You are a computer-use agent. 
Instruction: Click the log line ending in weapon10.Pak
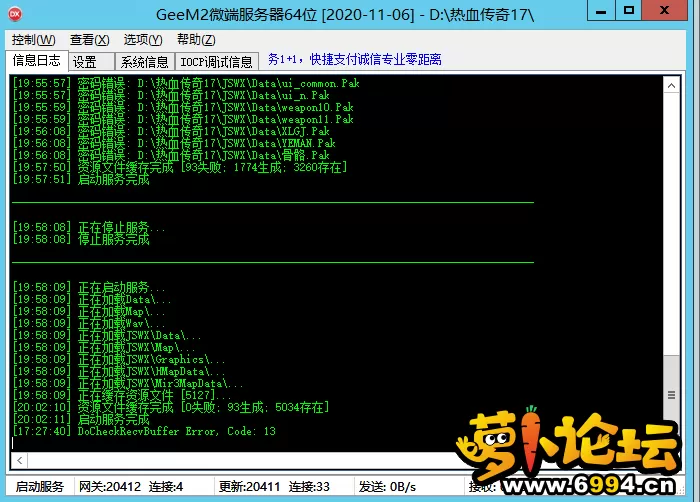click(x=183, y=108)
